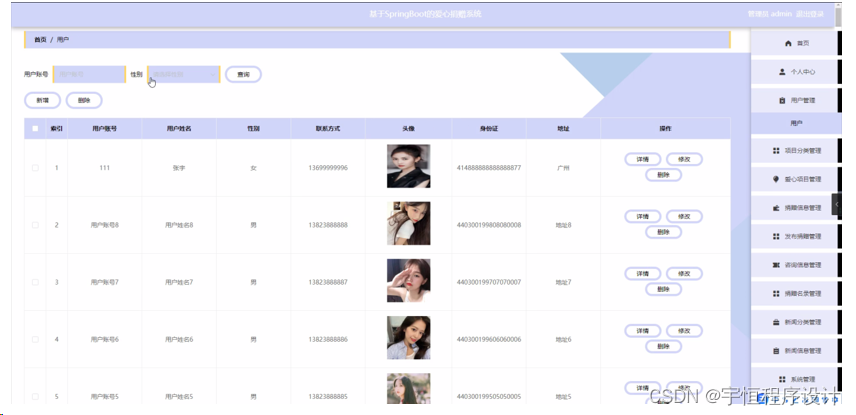Click the page vertical scrollbar thumb

coord(839,15)
